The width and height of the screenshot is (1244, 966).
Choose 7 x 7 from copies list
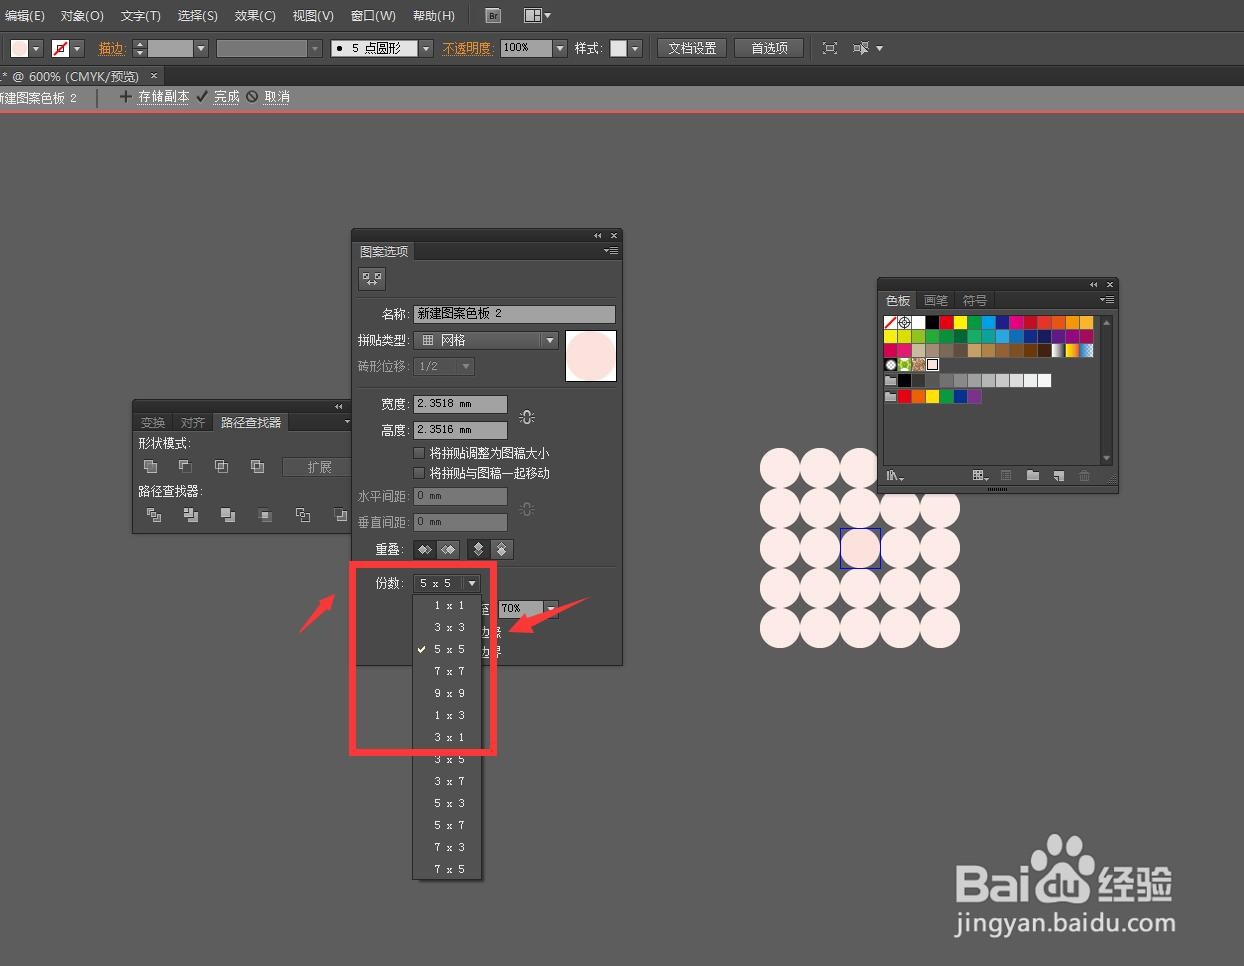tap(447, 671)
